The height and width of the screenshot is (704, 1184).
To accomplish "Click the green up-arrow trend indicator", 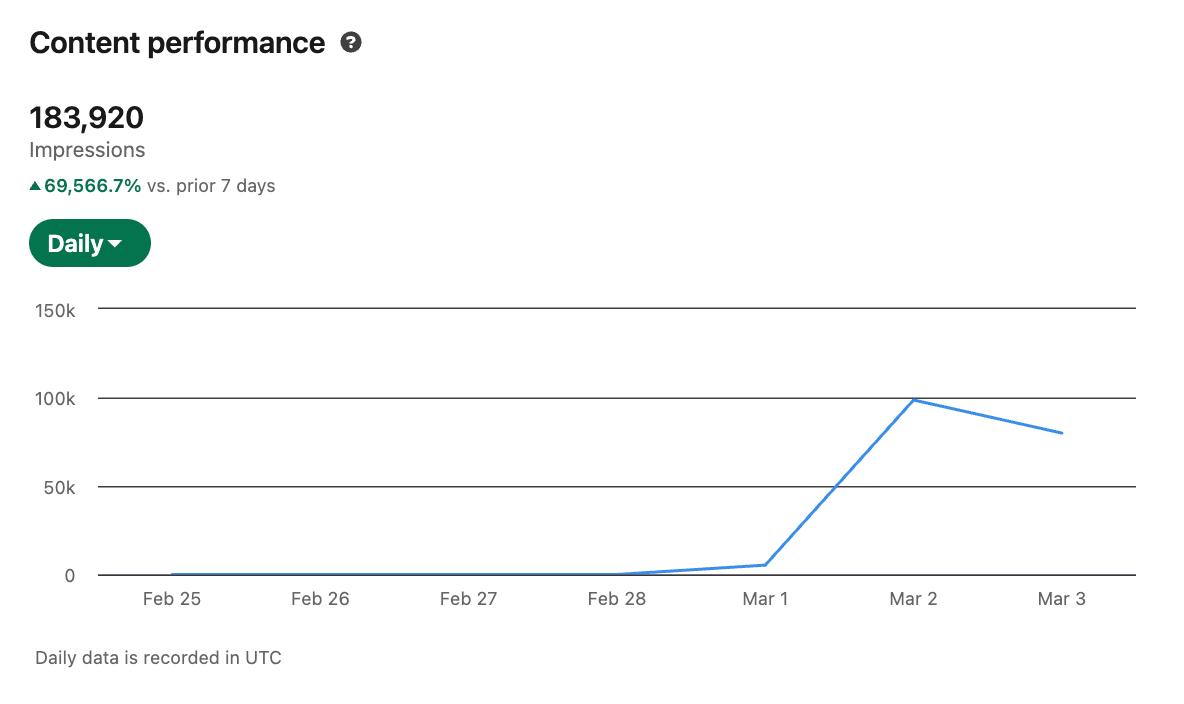I will click(35, 186).
